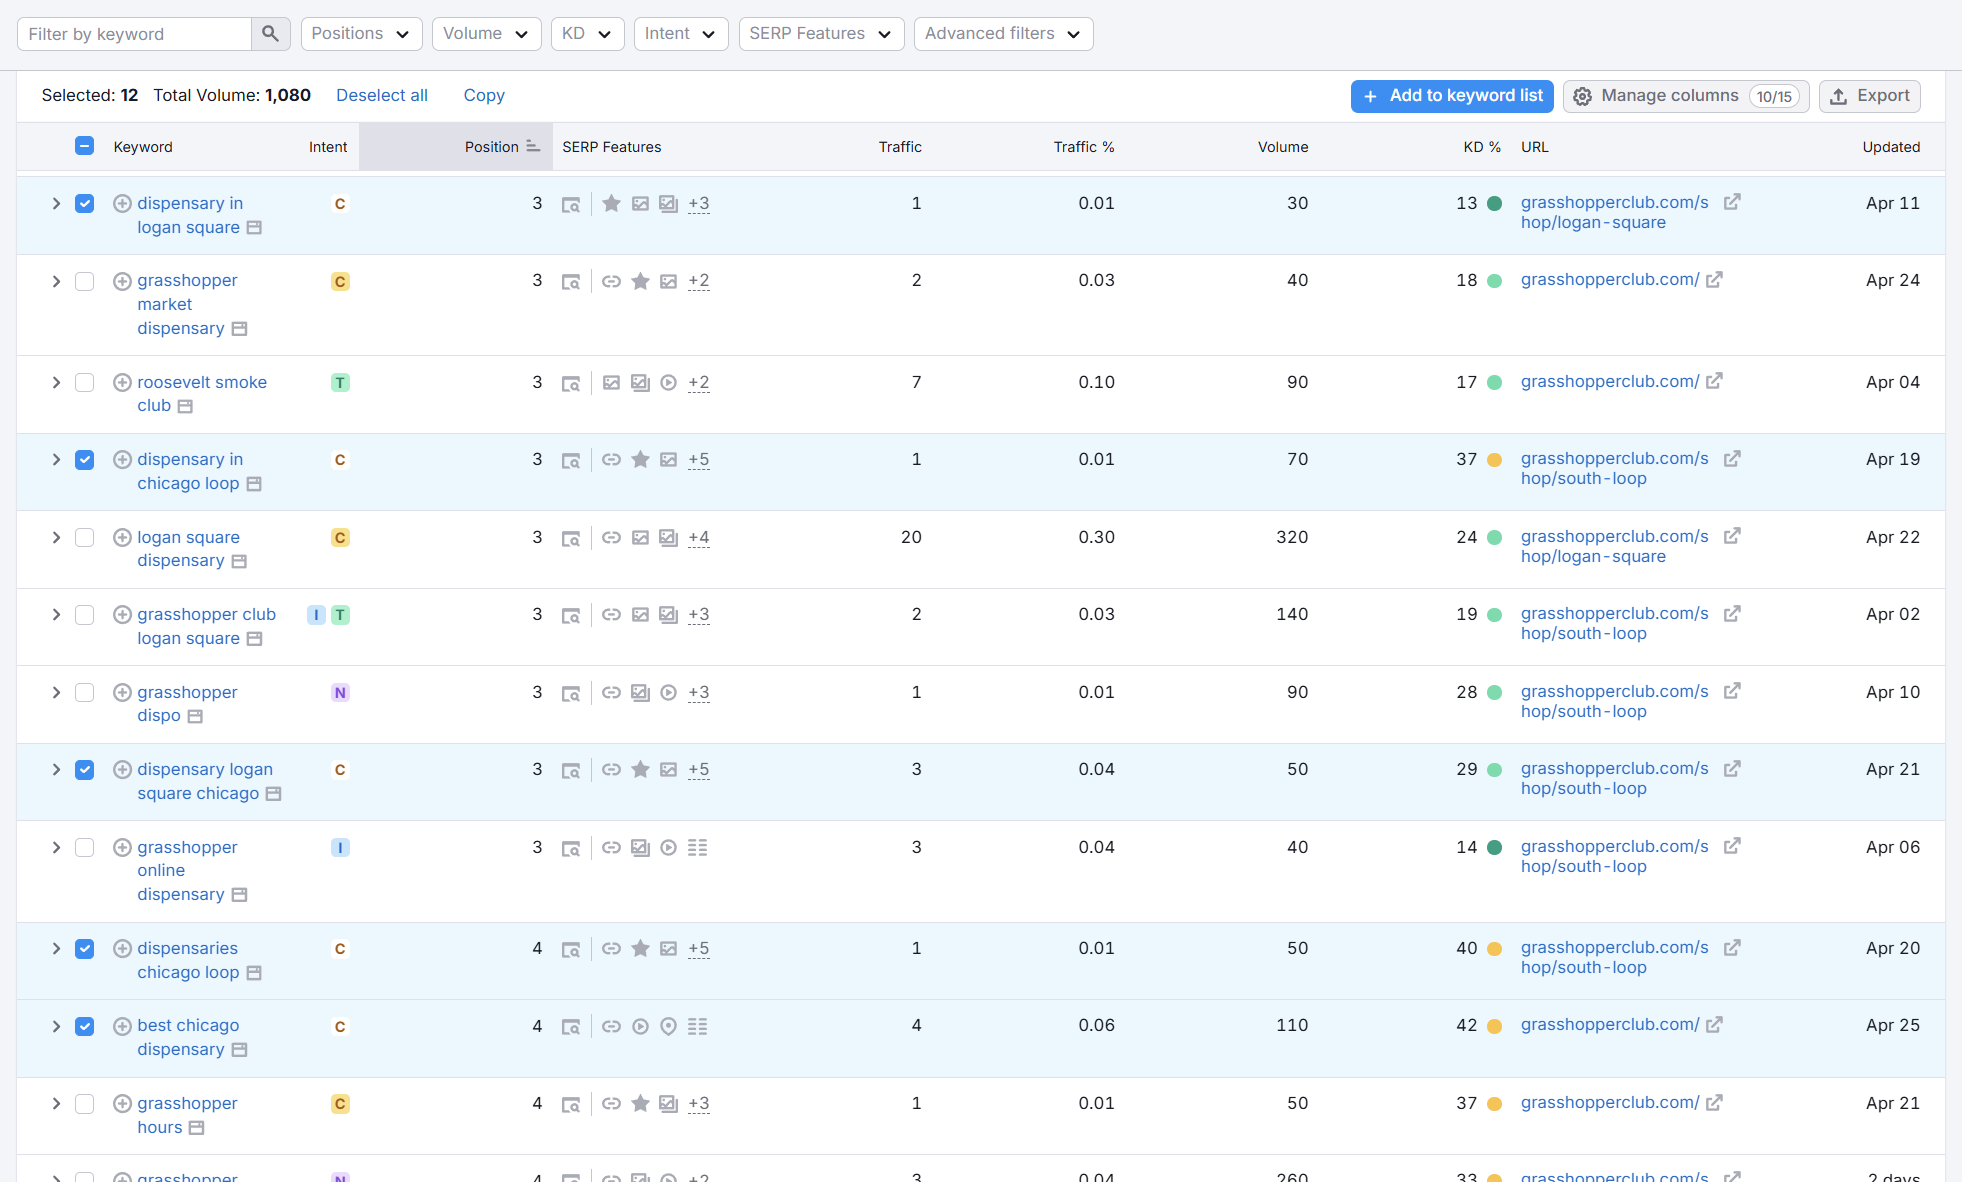
Task: Click plus icon next to 'grasshopper dispo'
Action: [122, 692]
